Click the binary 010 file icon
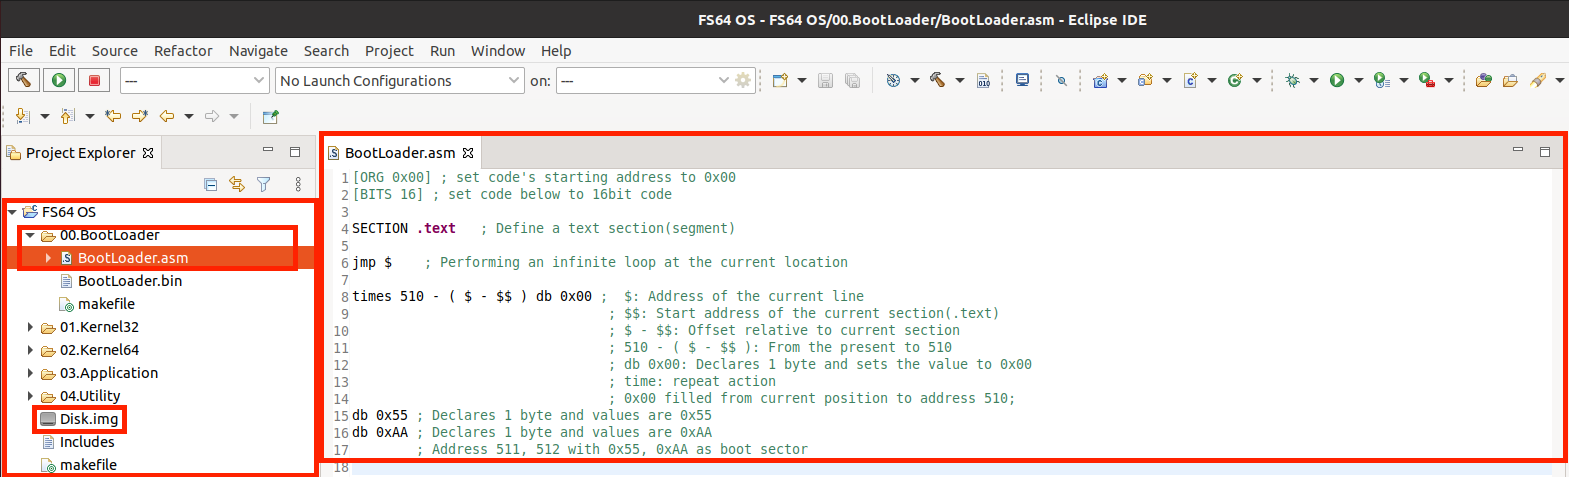1569x477 pixels. [983, 80]
